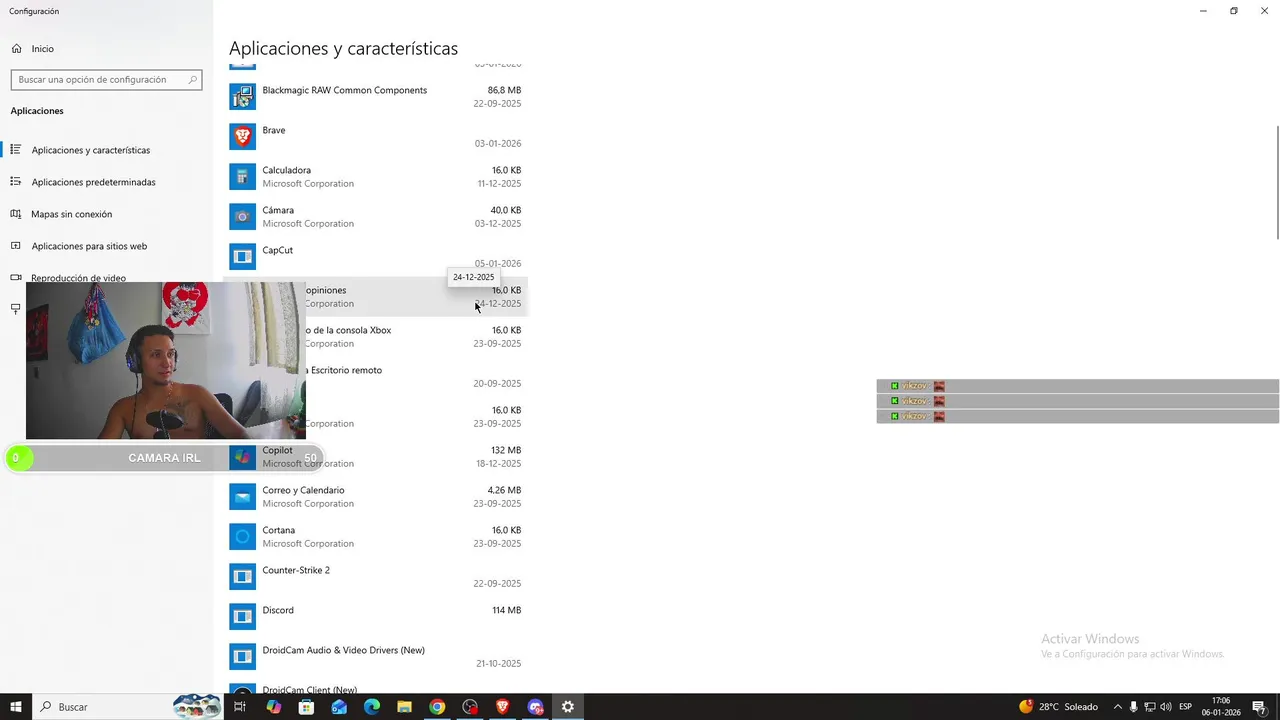Image resolution: width=1280 pixels, height=720 pixels.
Task: Open Windows Start menu
Action: click(x=16, y=707)
